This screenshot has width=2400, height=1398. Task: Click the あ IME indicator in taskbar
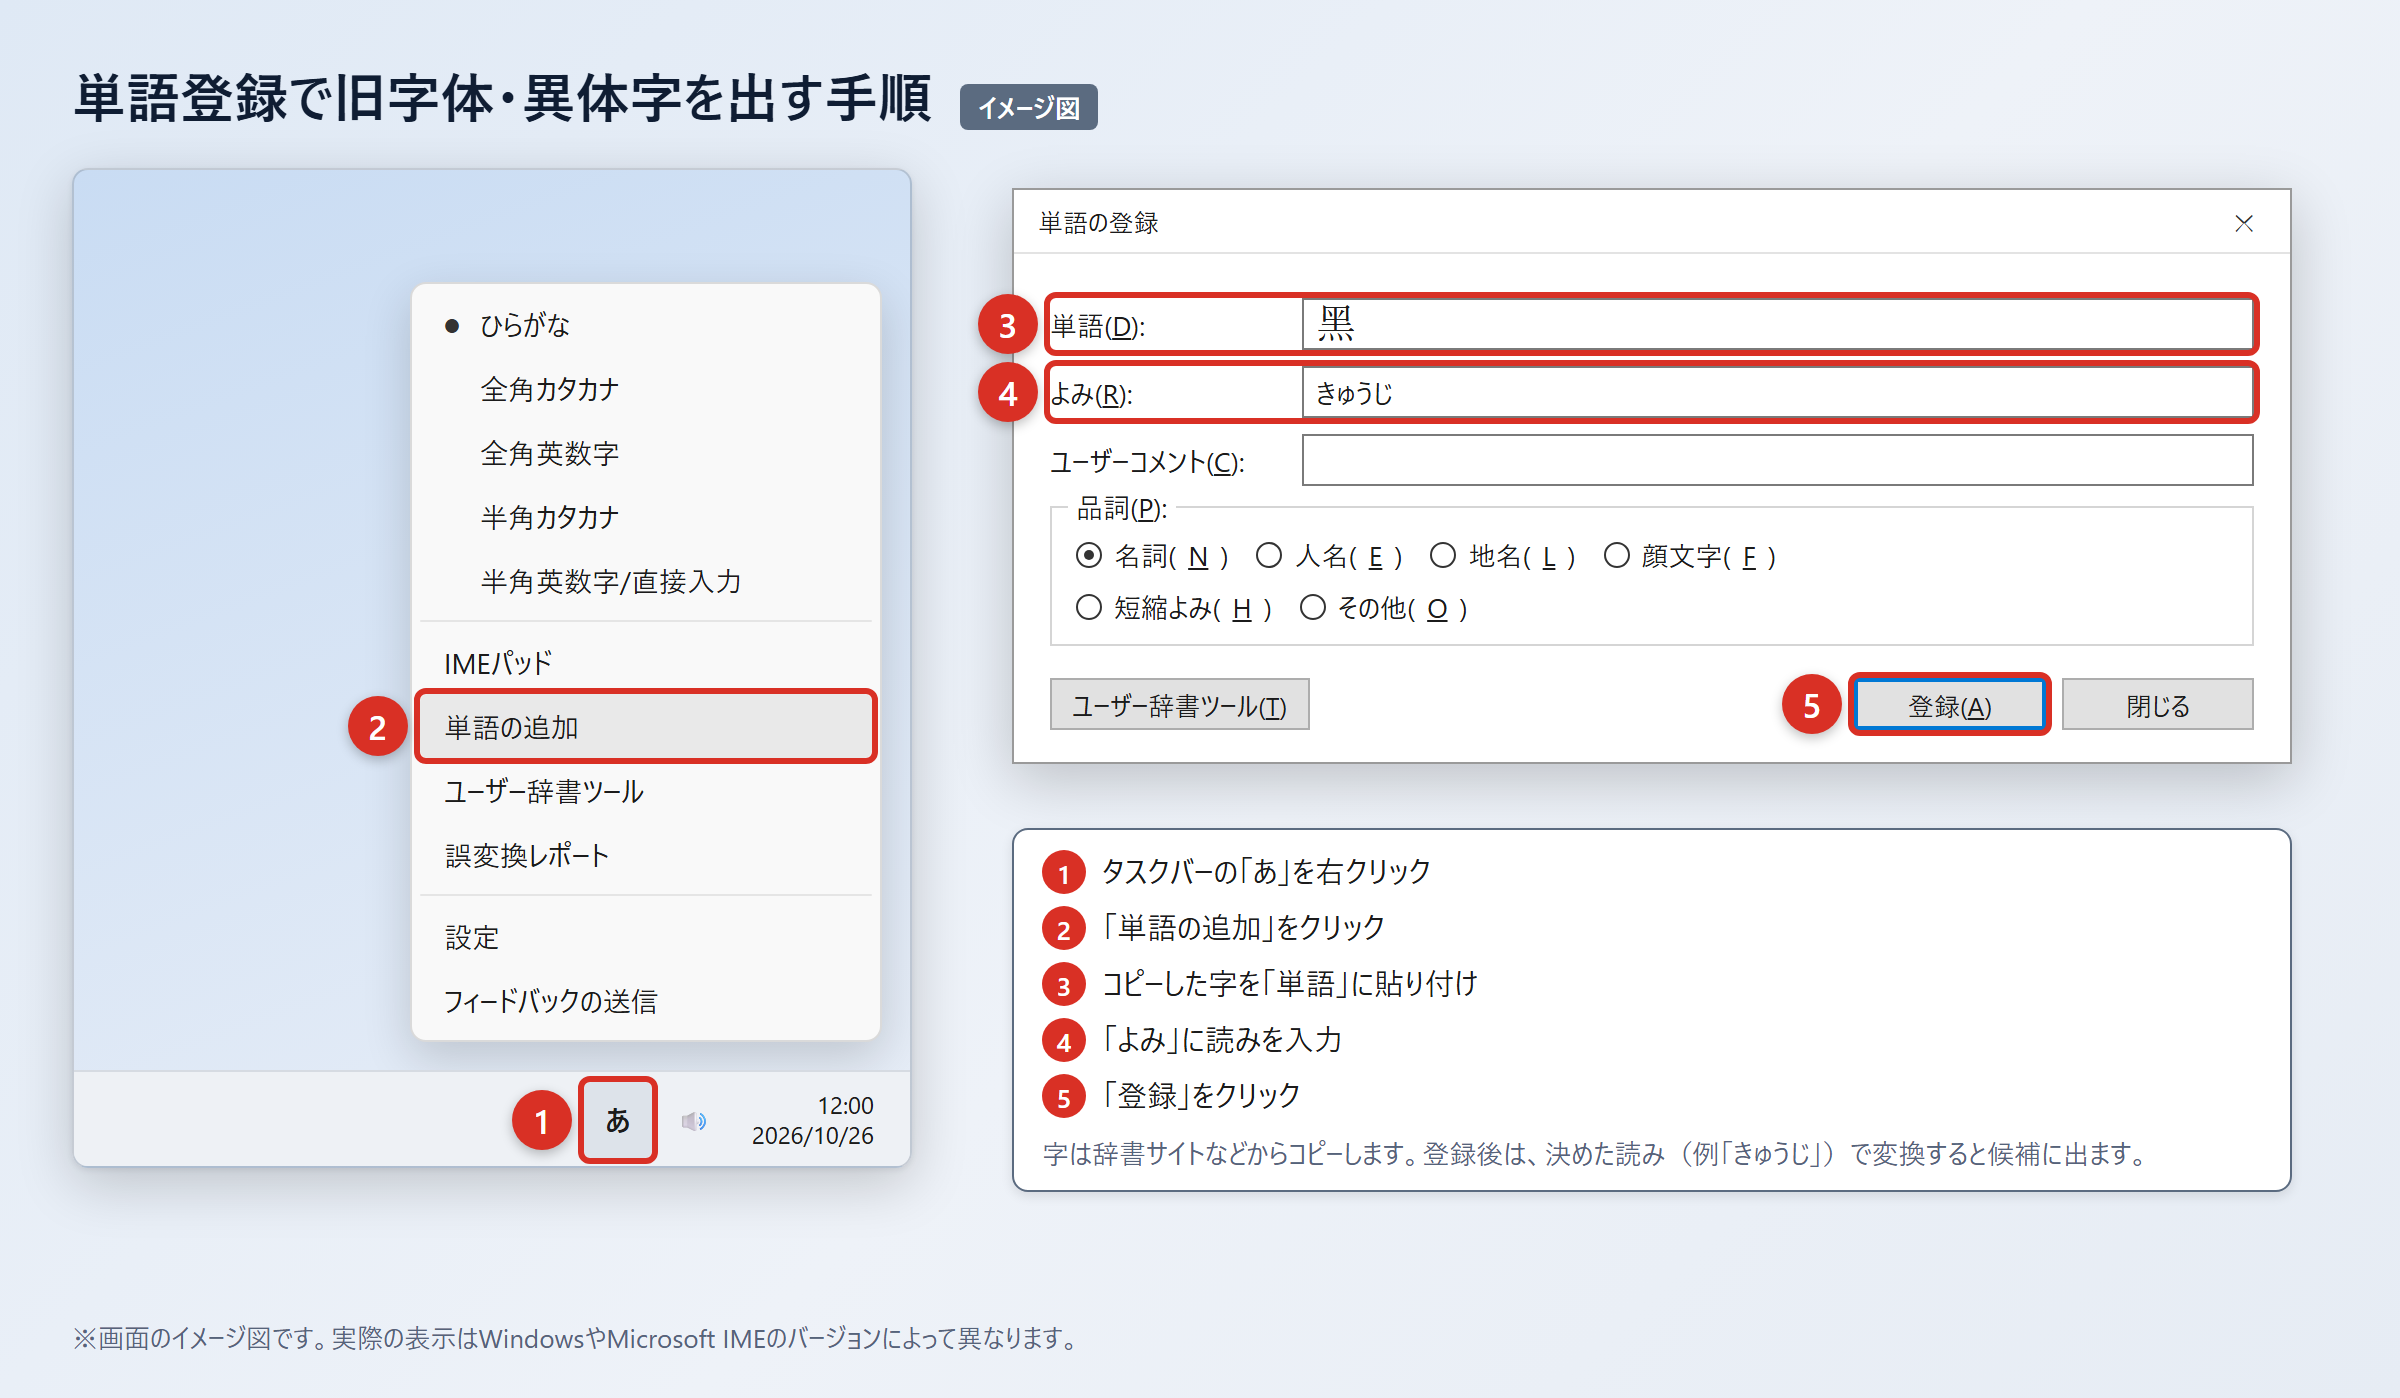618,1120
